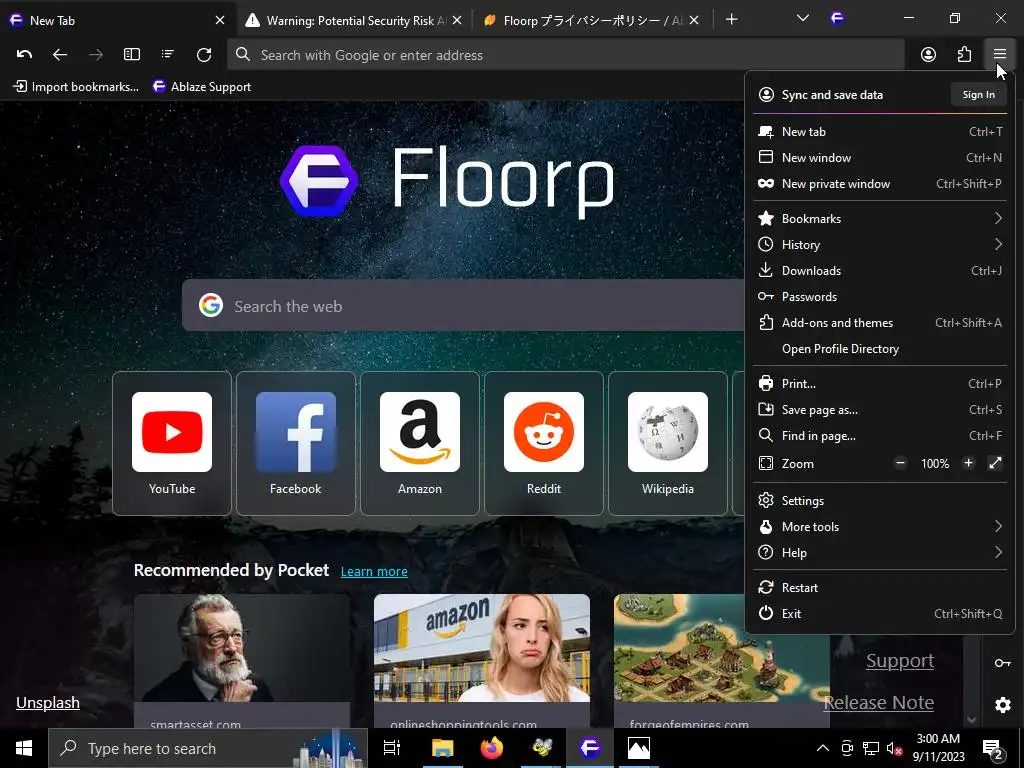Click Sync and save data

[x=832, y=95]
